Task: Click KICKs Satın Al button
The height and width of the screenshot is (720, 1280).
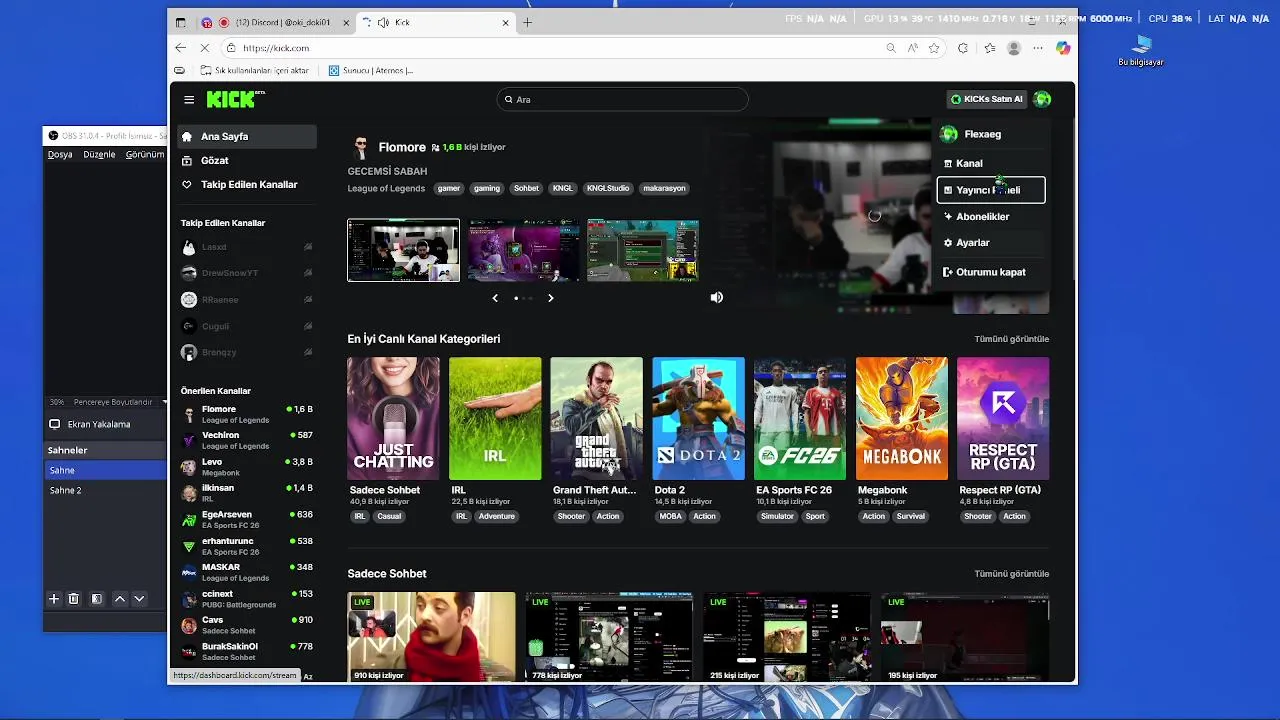Action: [x=986, y=99]
